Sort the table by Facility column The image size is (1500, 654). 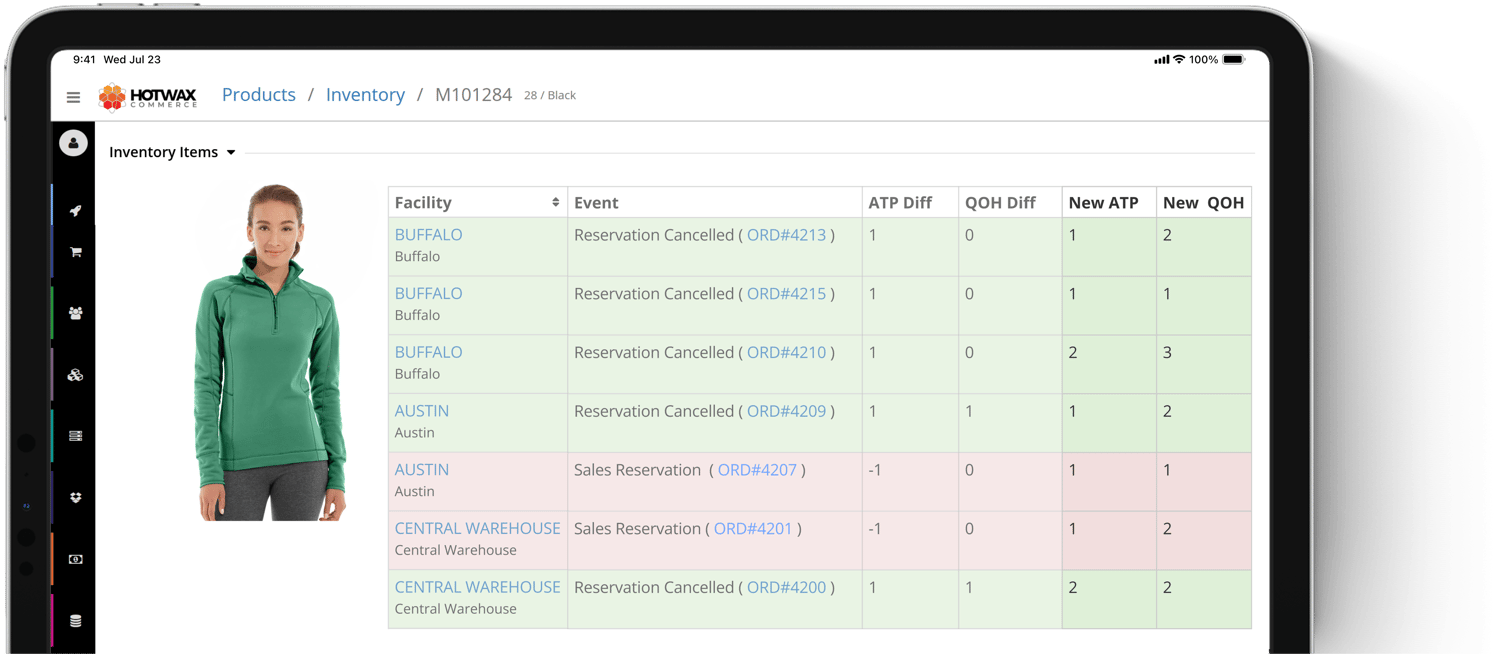[555, 202]
